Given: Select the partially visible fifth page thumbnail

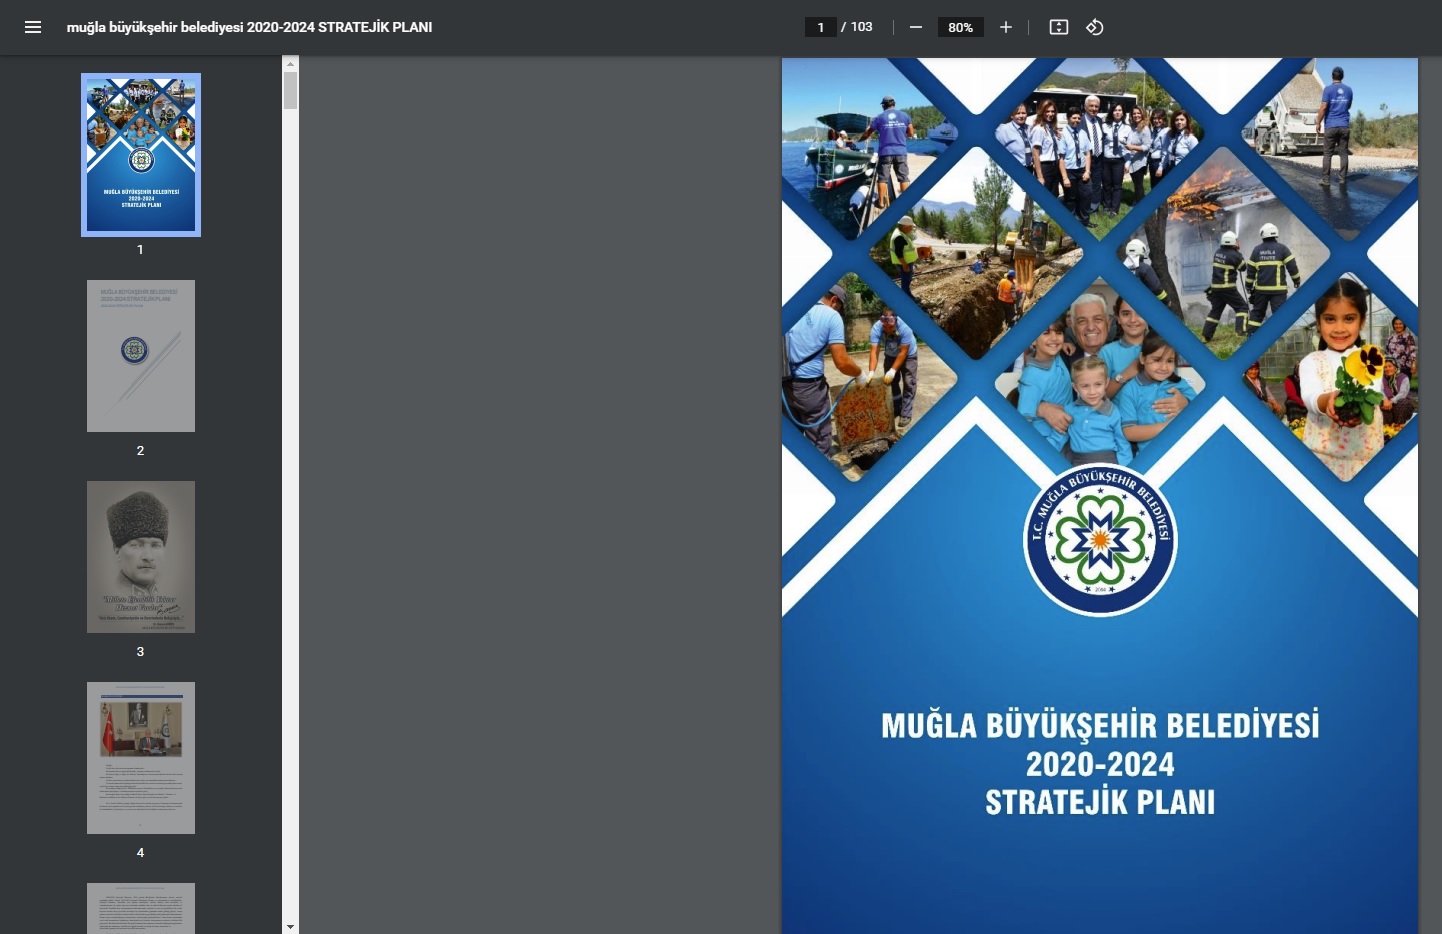Looking at the screenshot, I should point(141,908).
